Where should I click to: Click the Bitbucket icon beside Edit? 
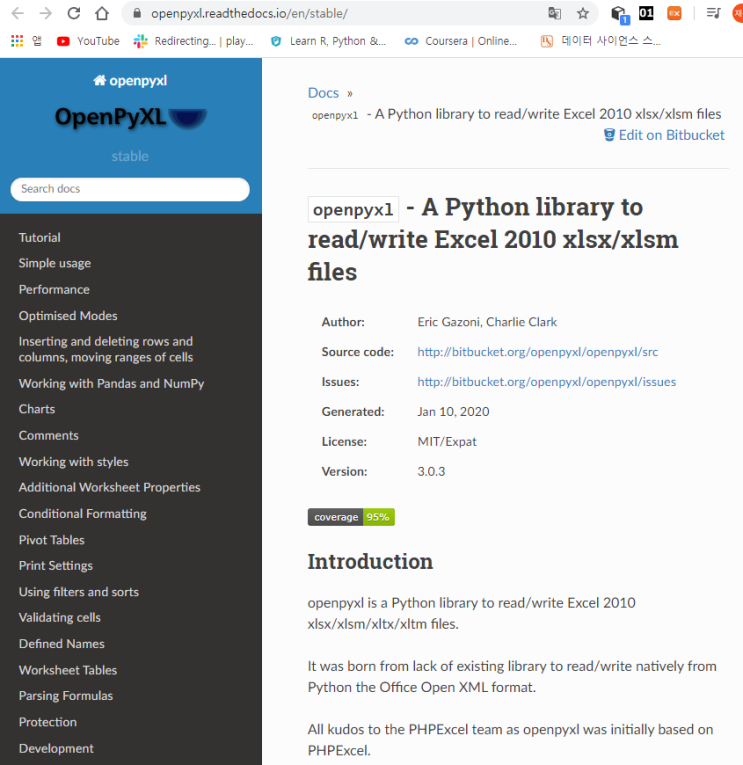(x=609, y=135)
